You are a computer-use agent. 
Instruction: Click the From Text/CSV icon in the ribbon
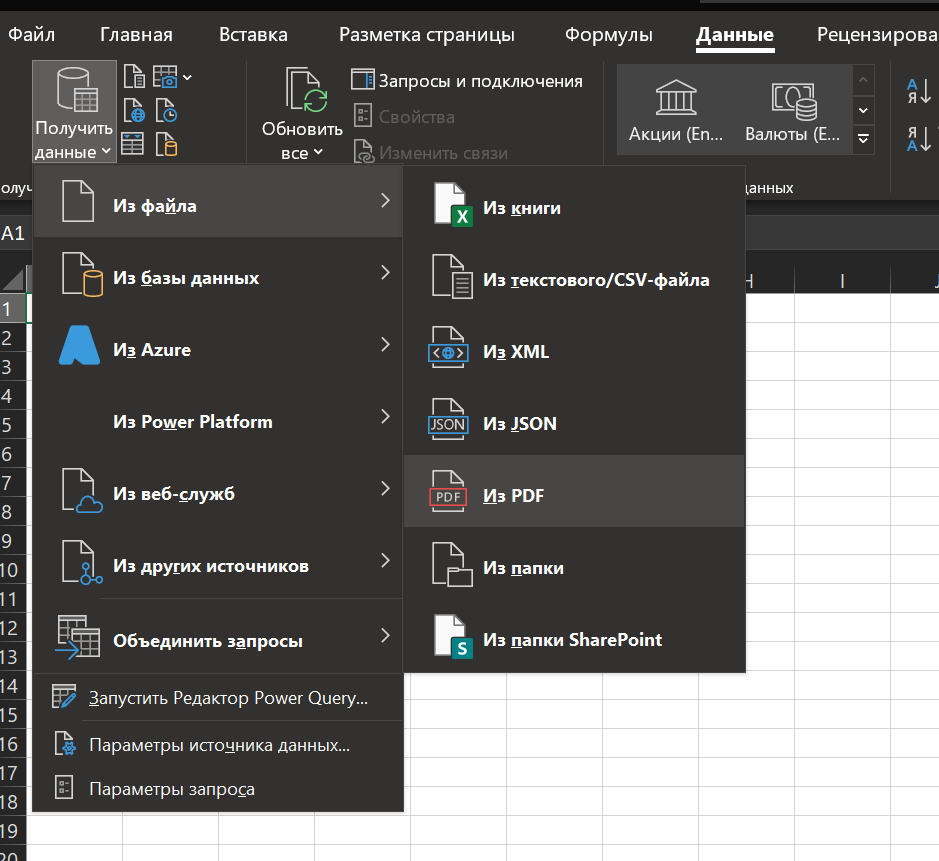point(134,77)
